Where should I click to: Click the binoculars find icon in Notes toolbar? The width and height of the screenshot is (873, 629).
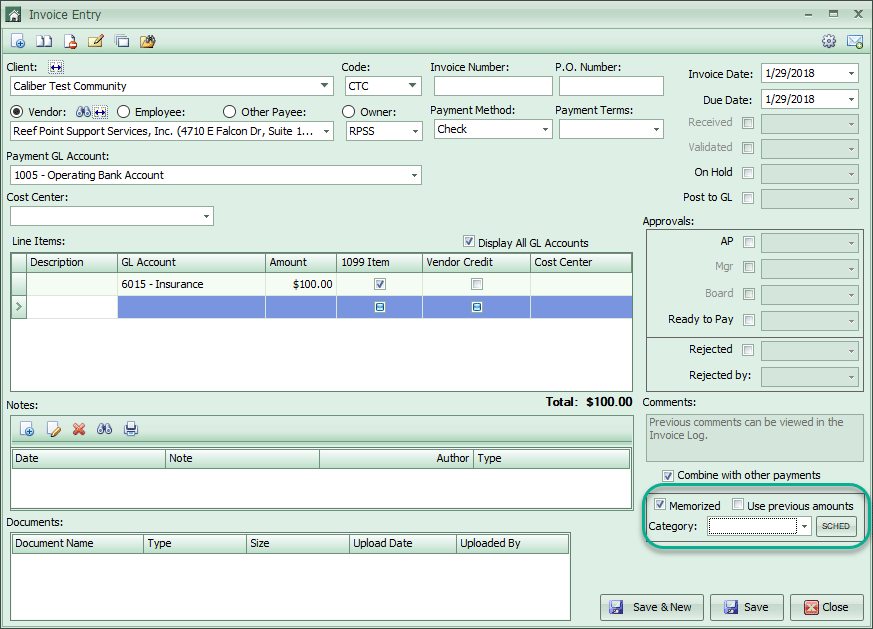[105, 429]
